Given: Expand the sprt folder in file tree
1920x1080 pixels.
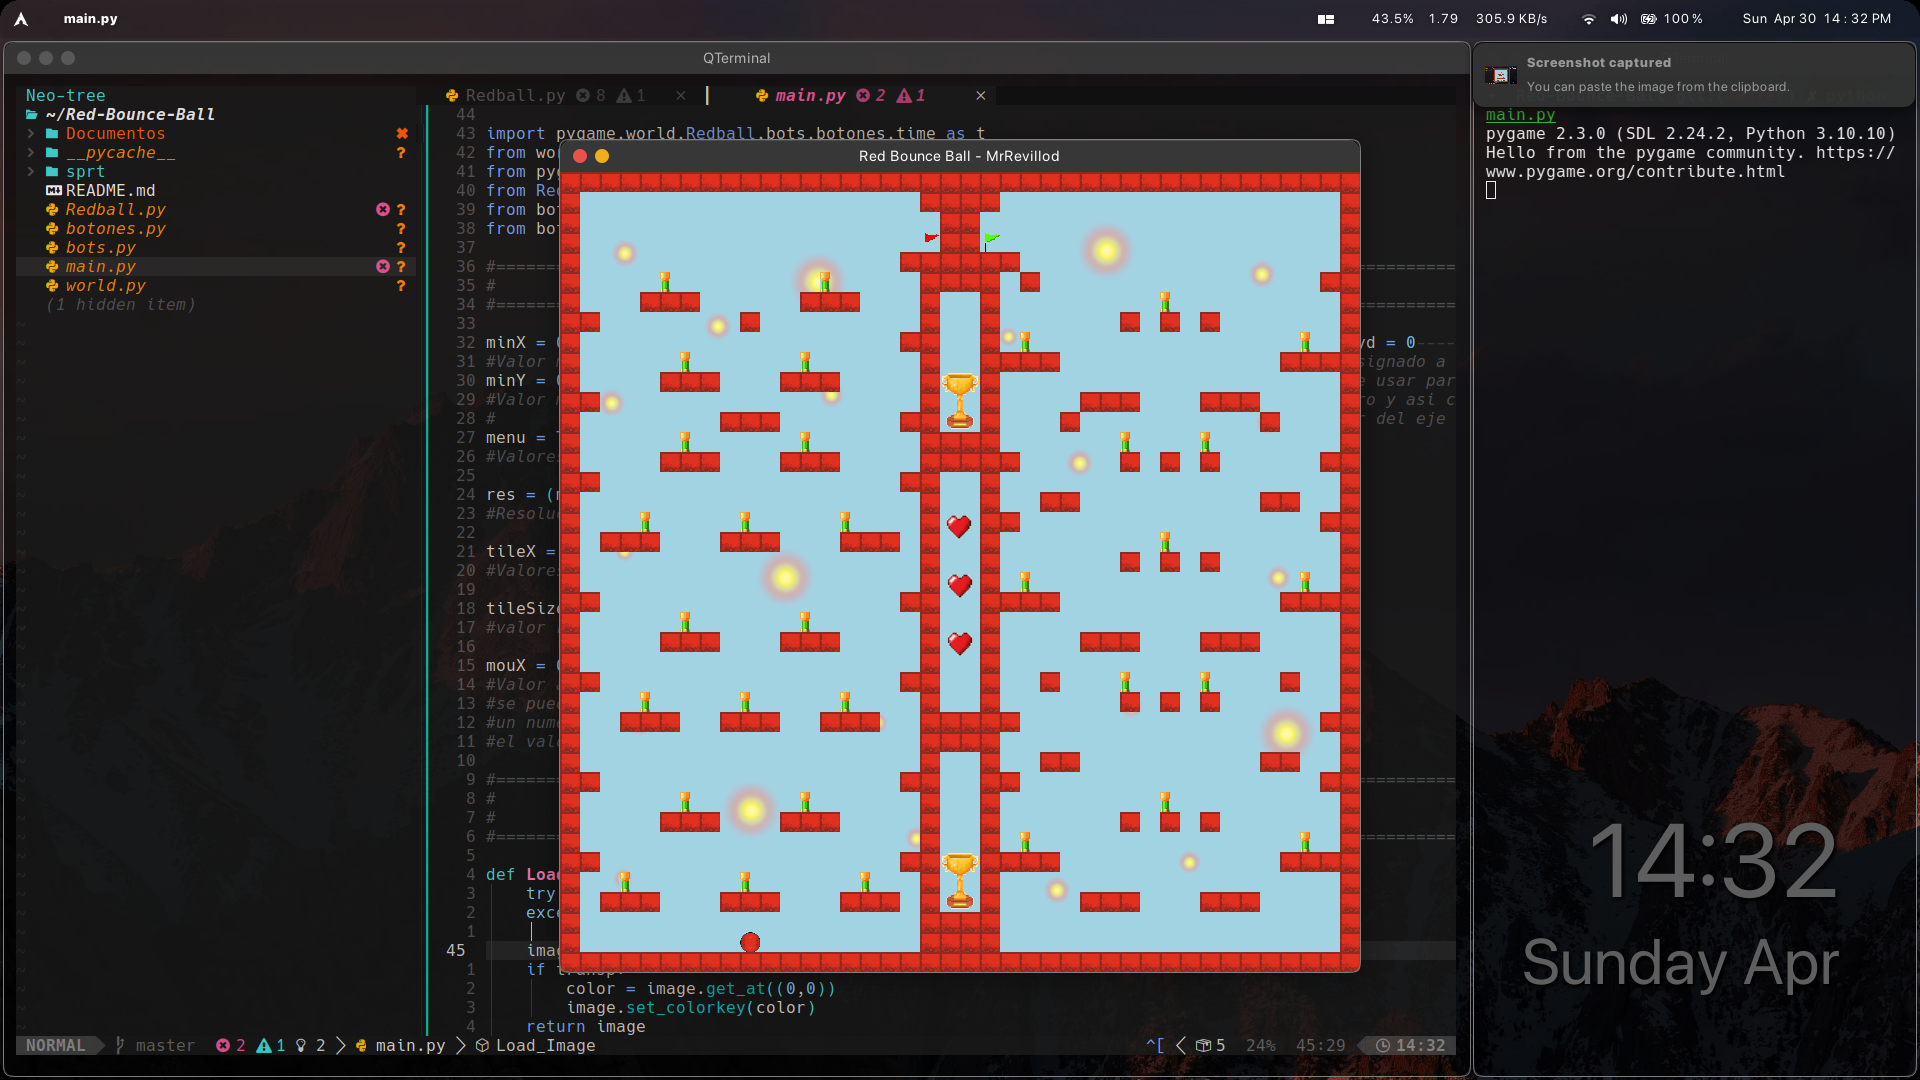Looking at the screenshot, I should pos(85,171).
